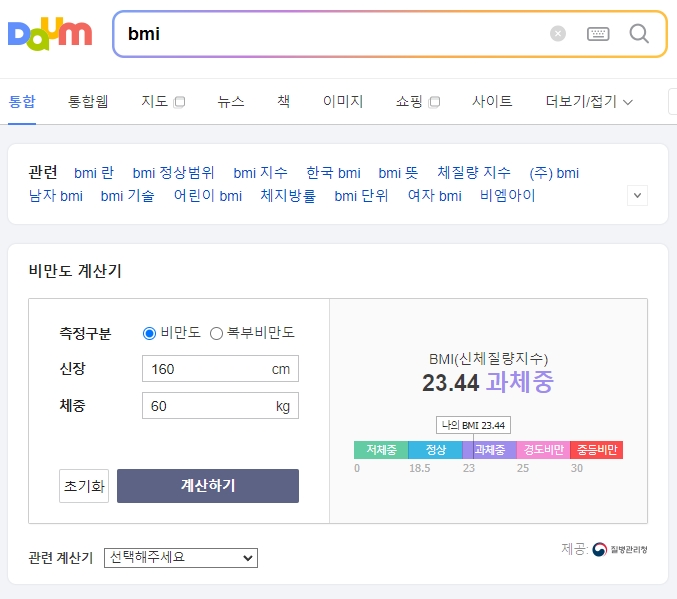Select the 복부비만도 radio button
This screenshot has height=599, width=677.
pyautogui.click(x=216, y=333)
